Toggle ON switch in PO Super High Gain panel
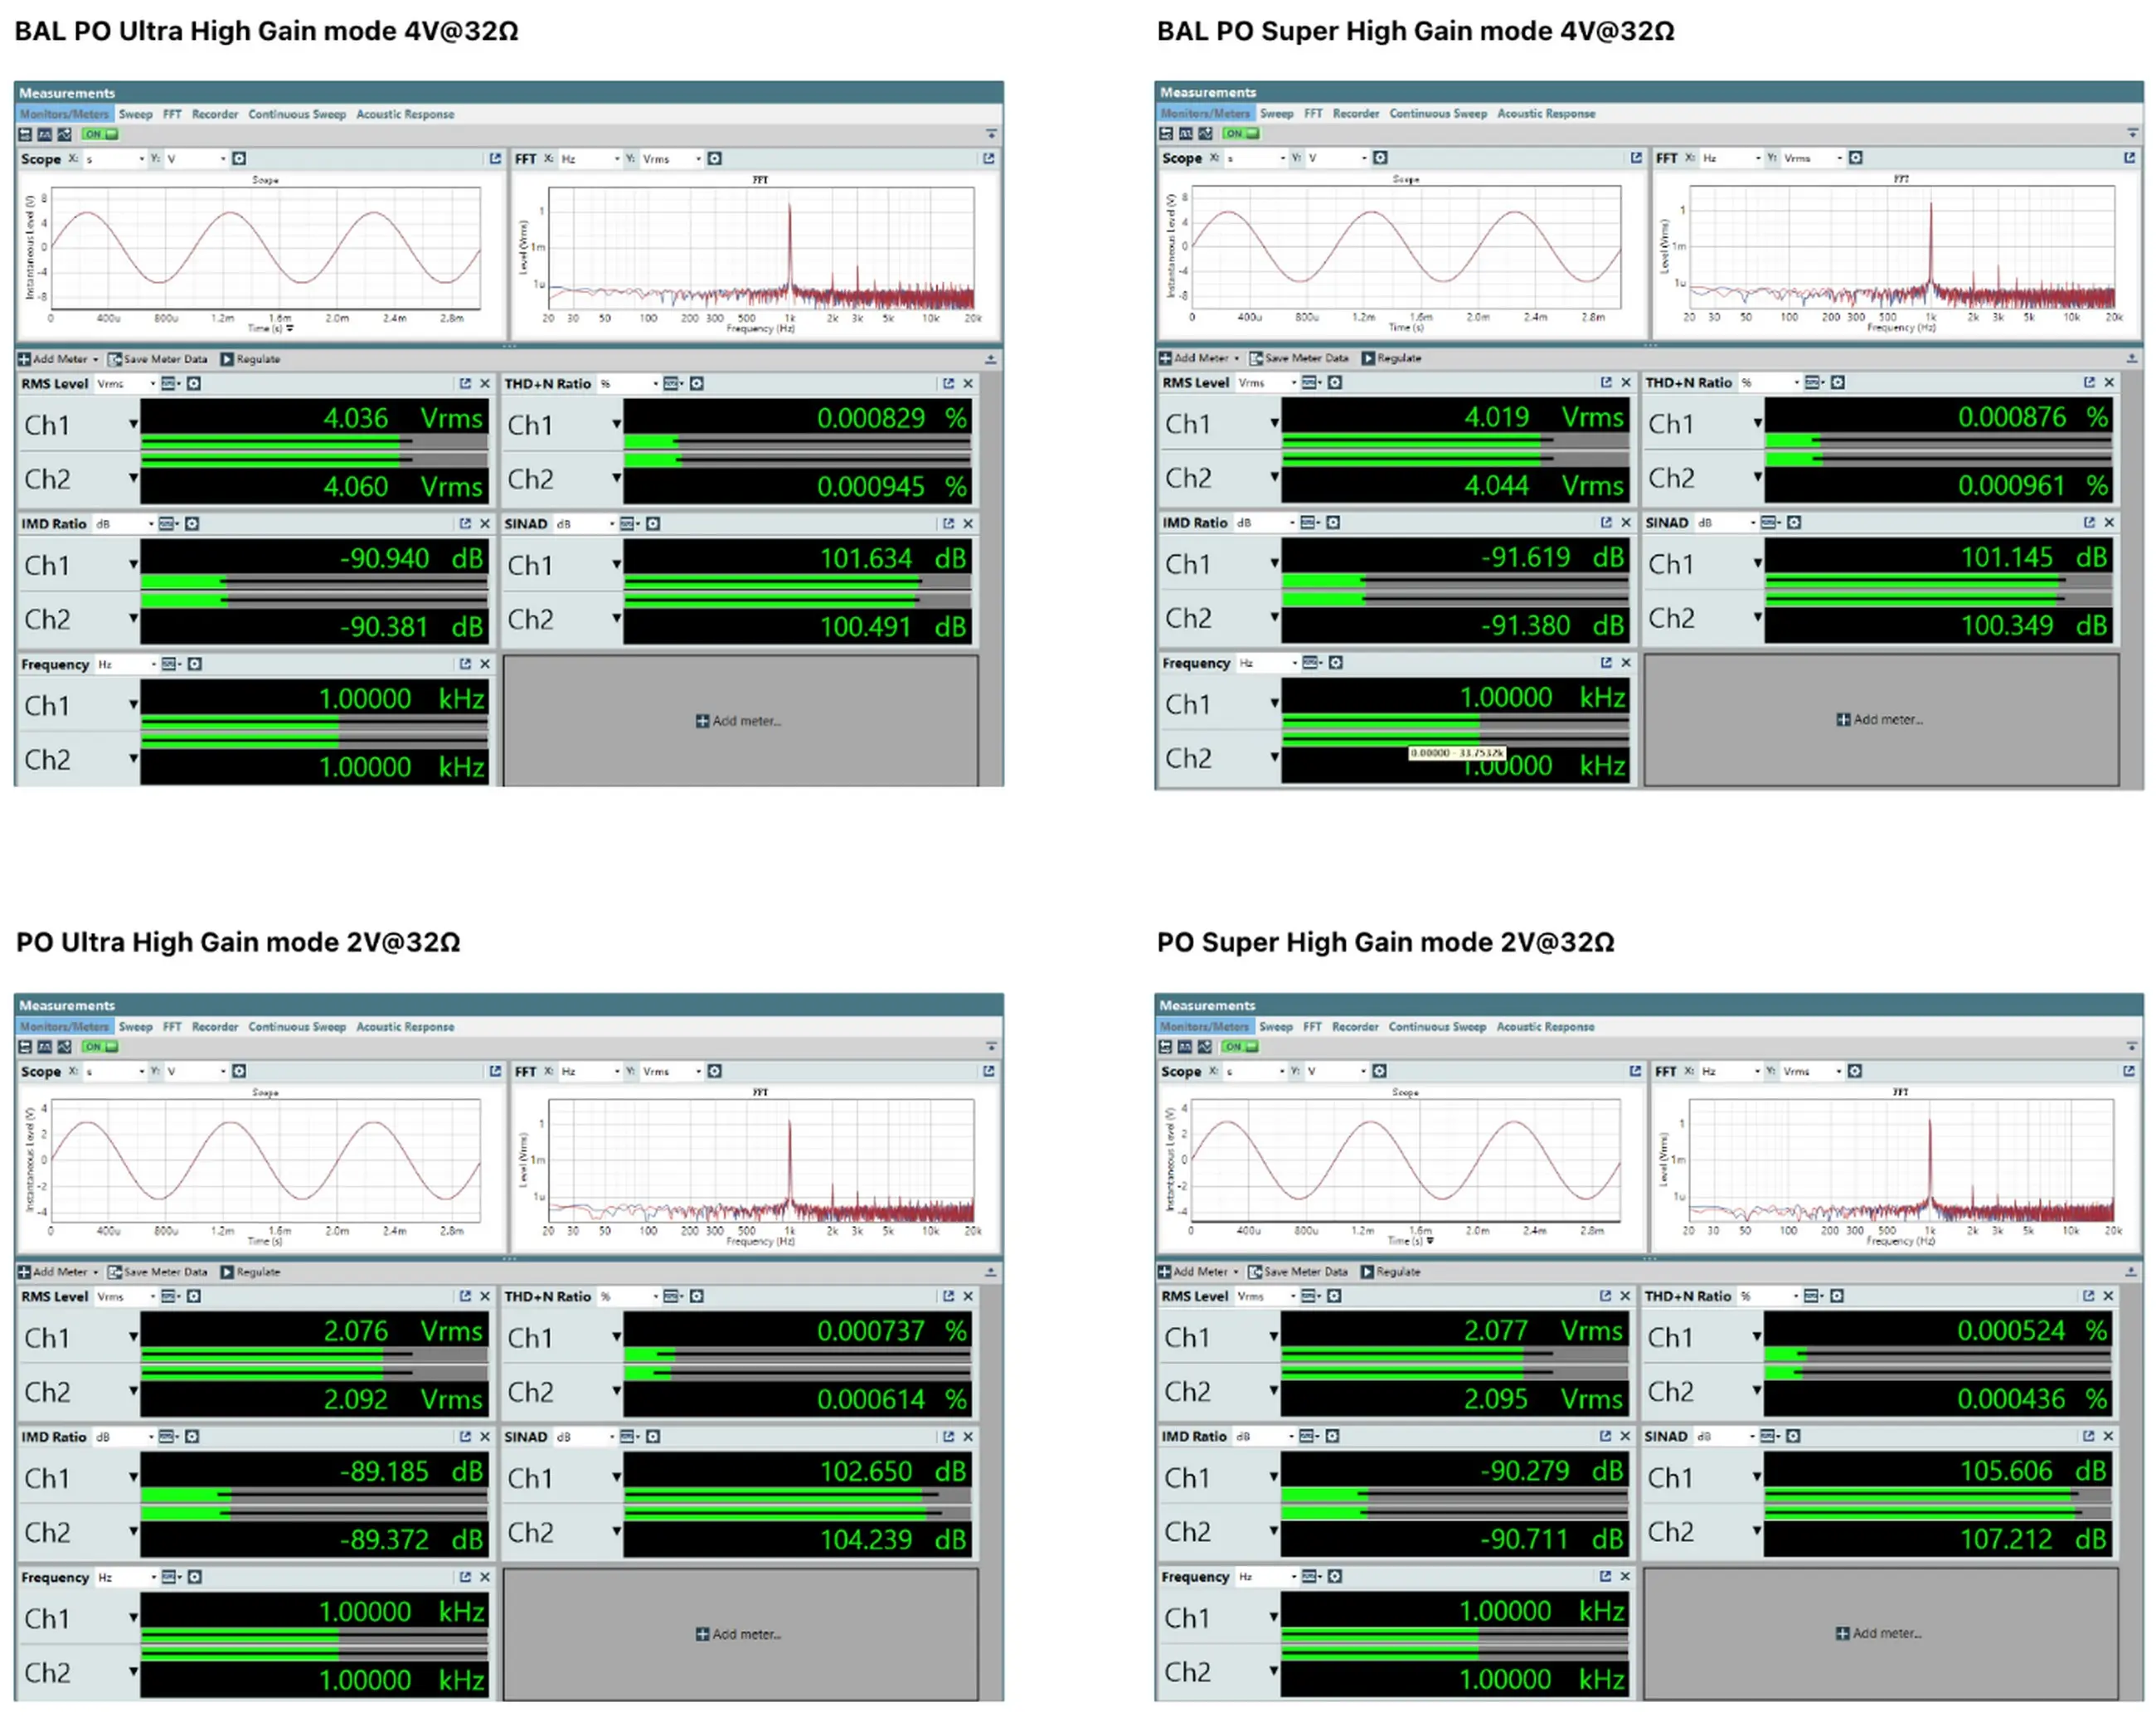Viewport: 2156px width, 1717px height. [1240, 1047]
